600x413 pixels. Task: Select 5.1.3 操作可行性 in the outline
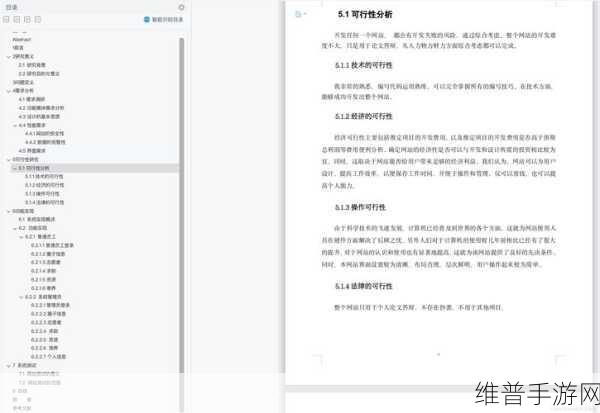tap(42, 194)
